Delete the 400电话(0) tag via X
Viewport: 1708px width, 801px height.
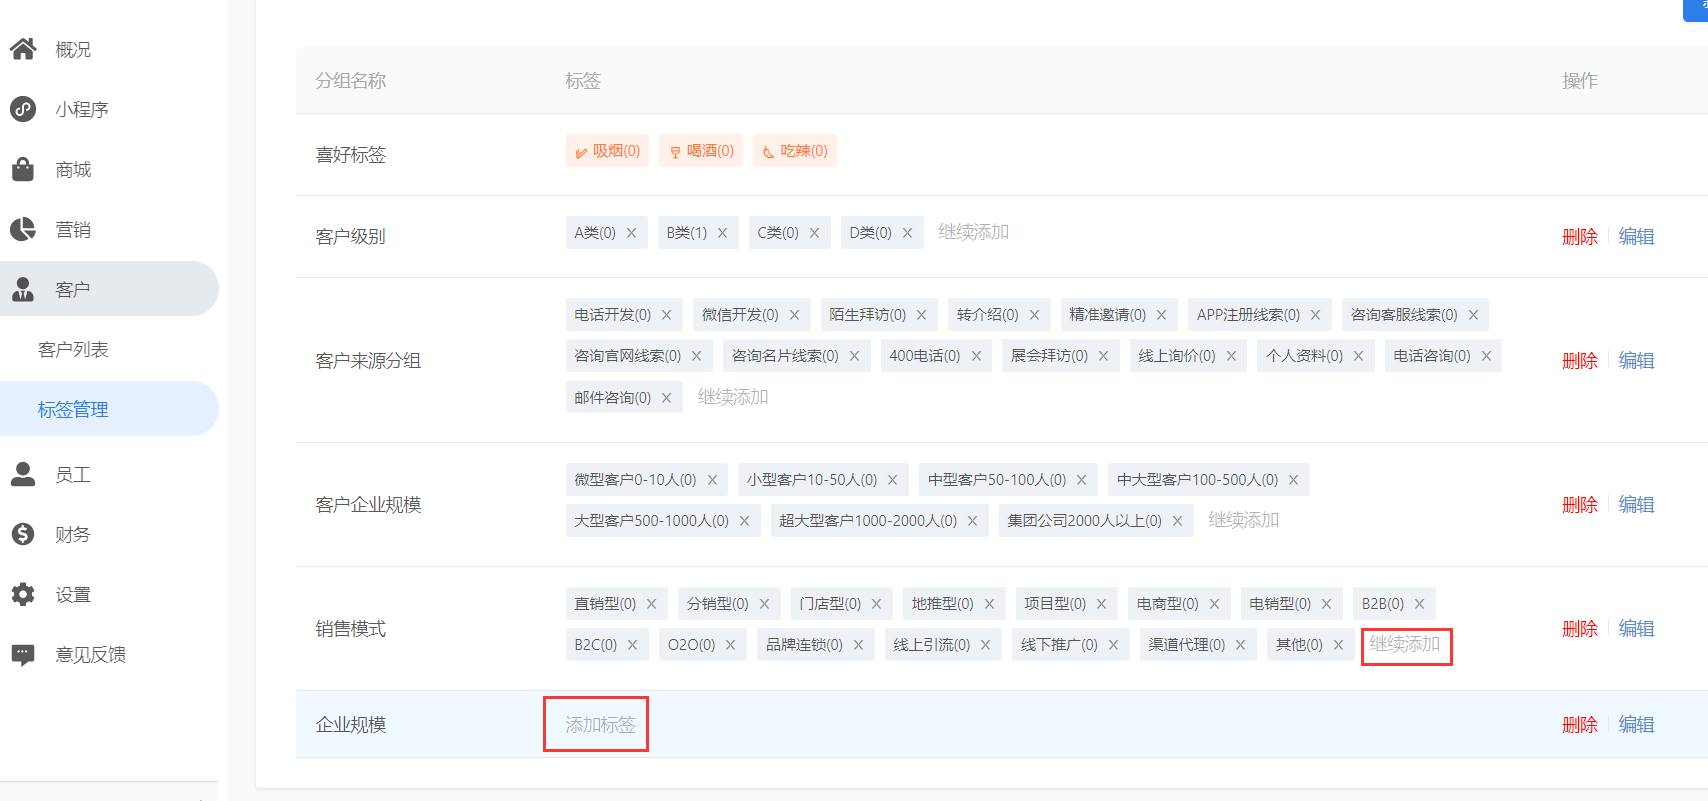[977, 356]
